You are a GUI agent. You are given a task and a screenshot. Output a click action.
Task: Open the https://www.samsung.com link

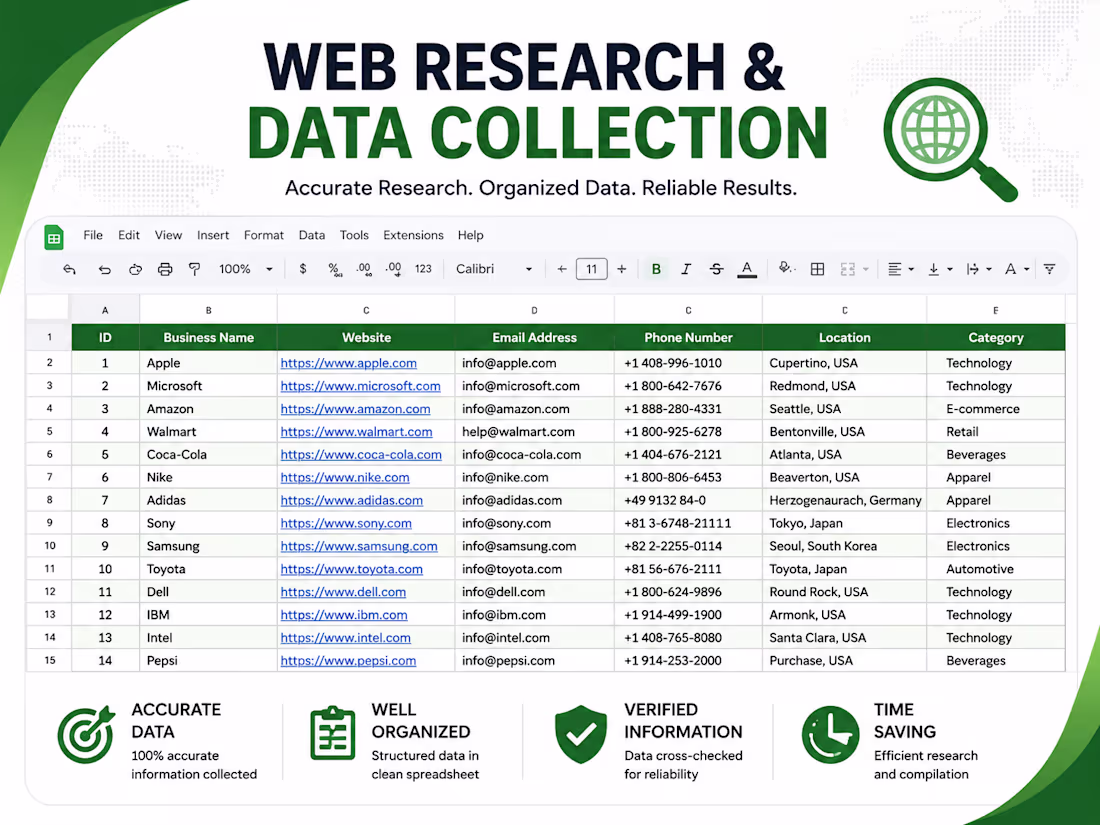click(359, 546)
